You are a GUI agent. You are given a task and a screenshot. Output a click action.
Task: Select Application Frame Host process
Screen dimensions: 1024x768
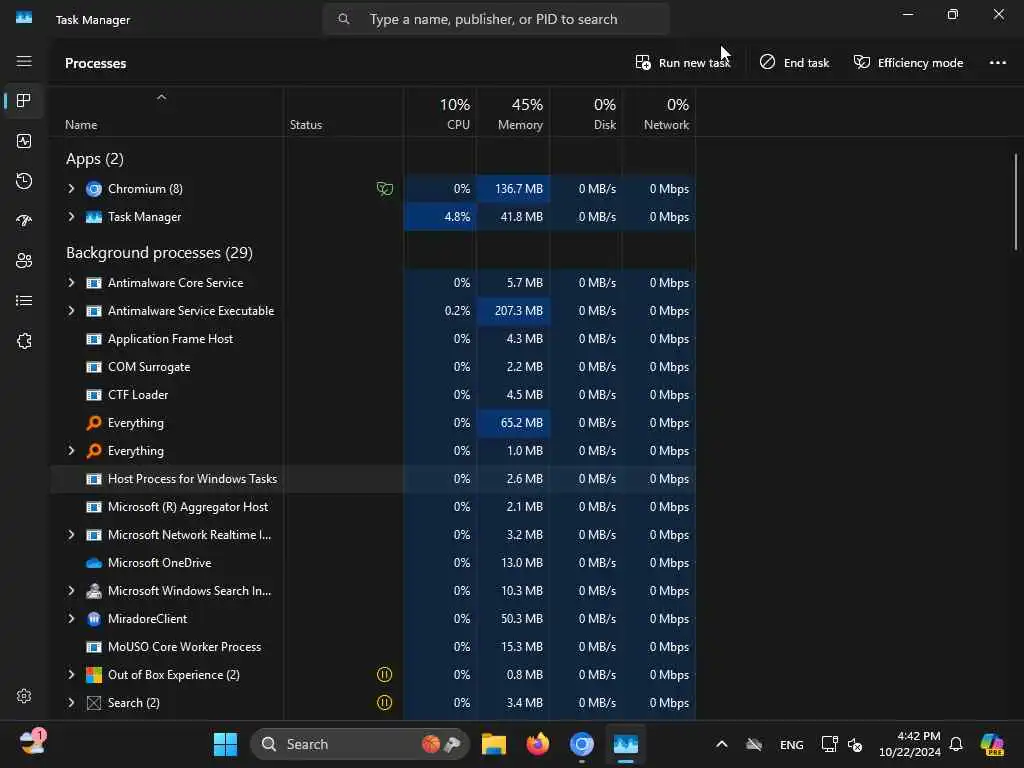point(373,339)
